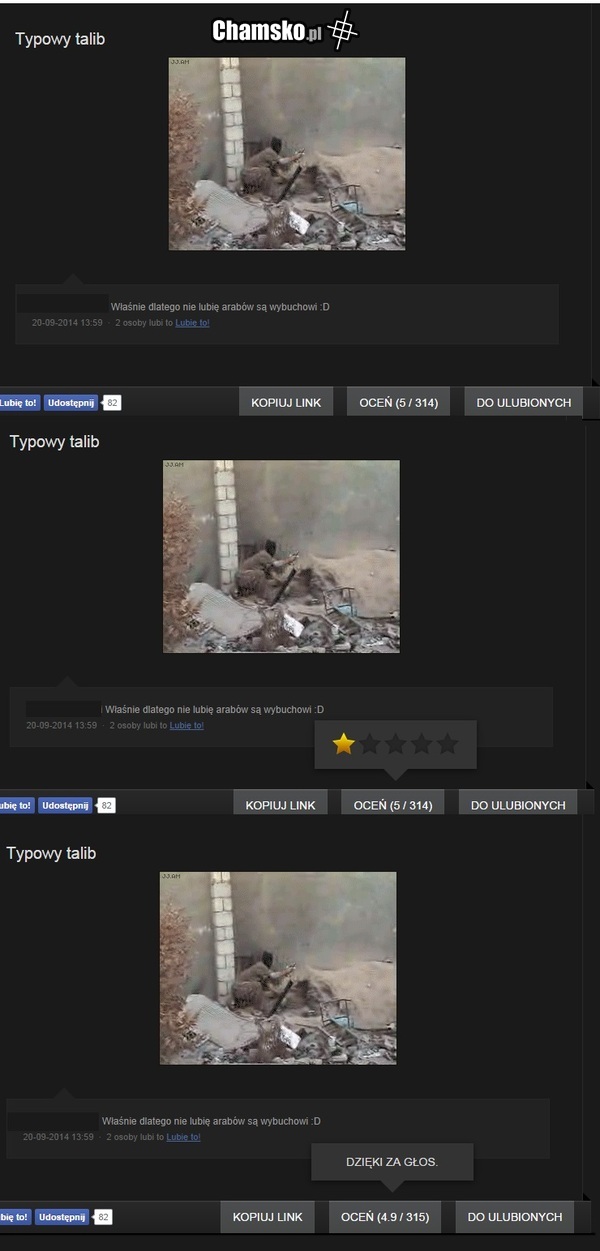Open the video thumbnail above DZIĘKI ZA GŁOS.
Image resolution: width=600 pixels, height=1251 pixels.
coord(278,967)
